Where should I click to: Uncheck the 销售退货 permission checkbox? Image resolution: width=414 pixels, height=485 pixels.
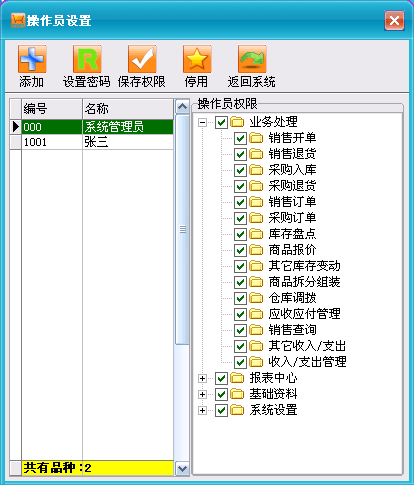coord(240,154)
